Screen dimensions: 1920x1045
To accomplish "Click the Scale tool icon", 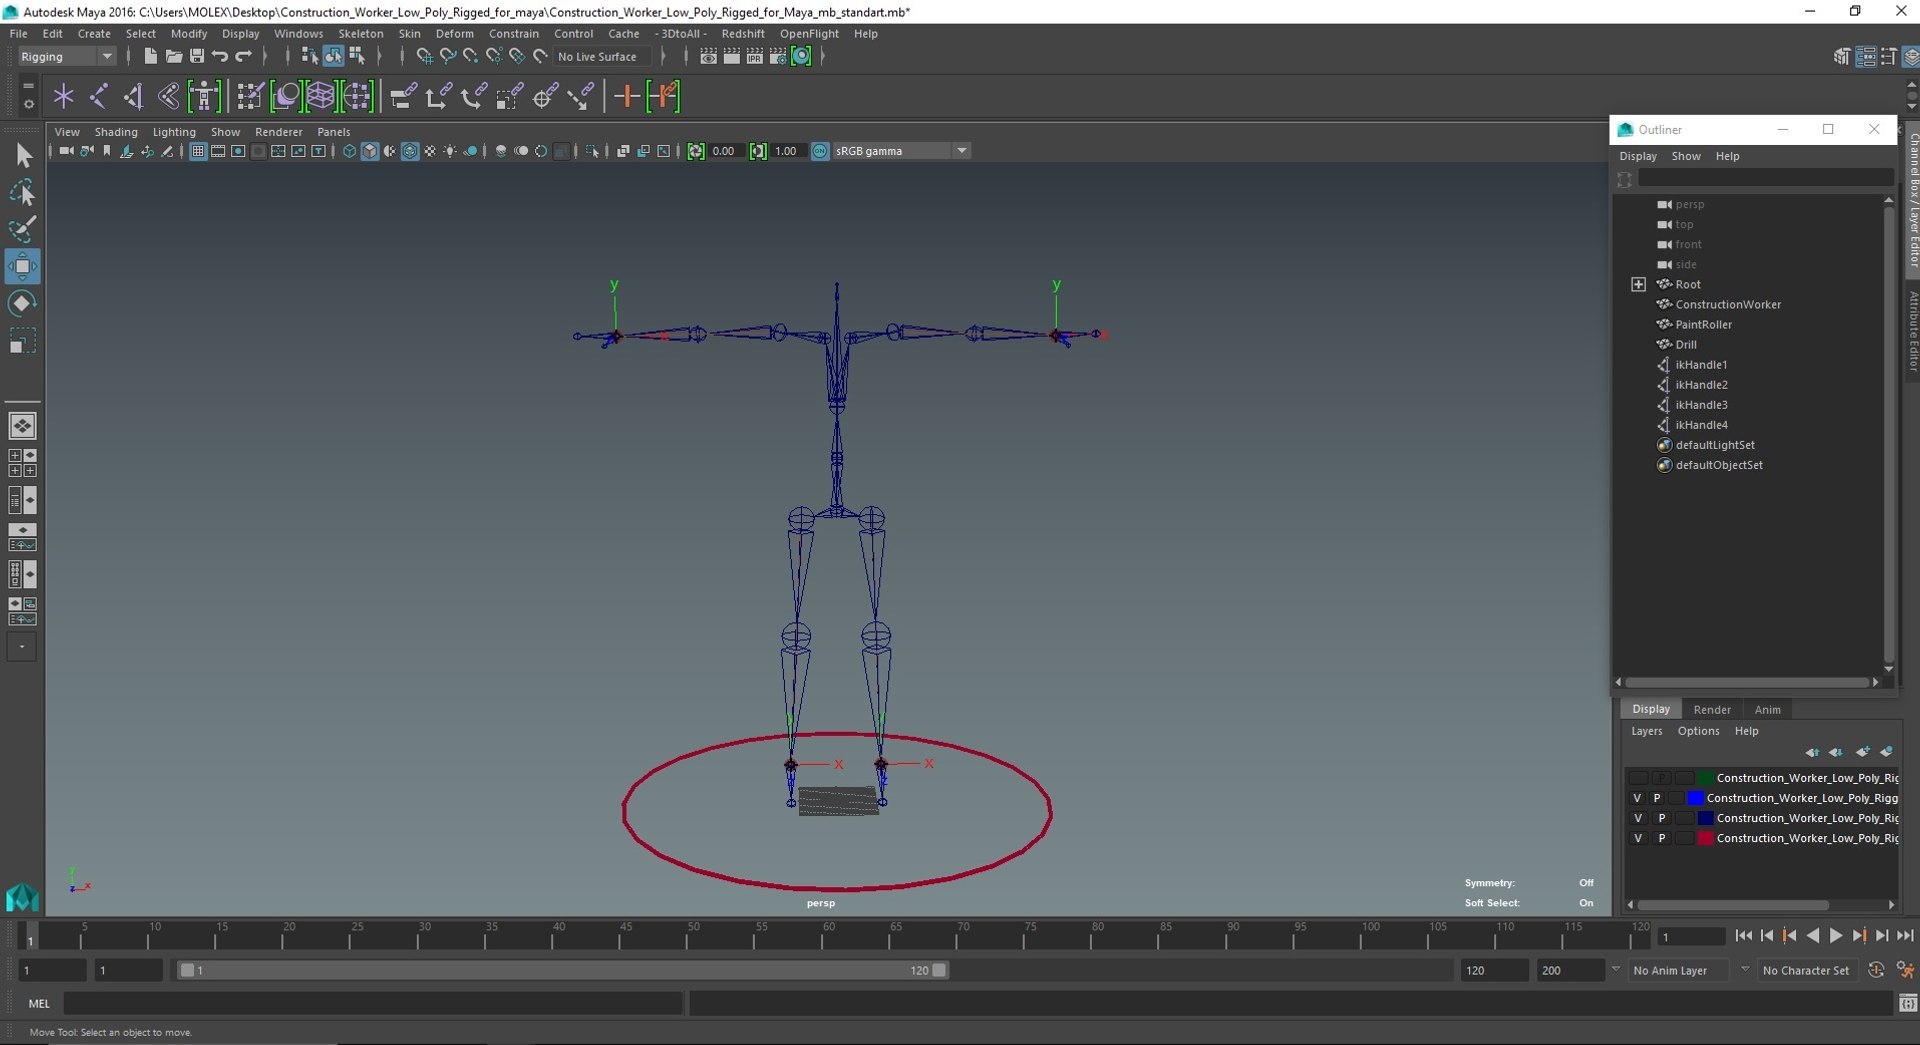I will click(22, 341).
